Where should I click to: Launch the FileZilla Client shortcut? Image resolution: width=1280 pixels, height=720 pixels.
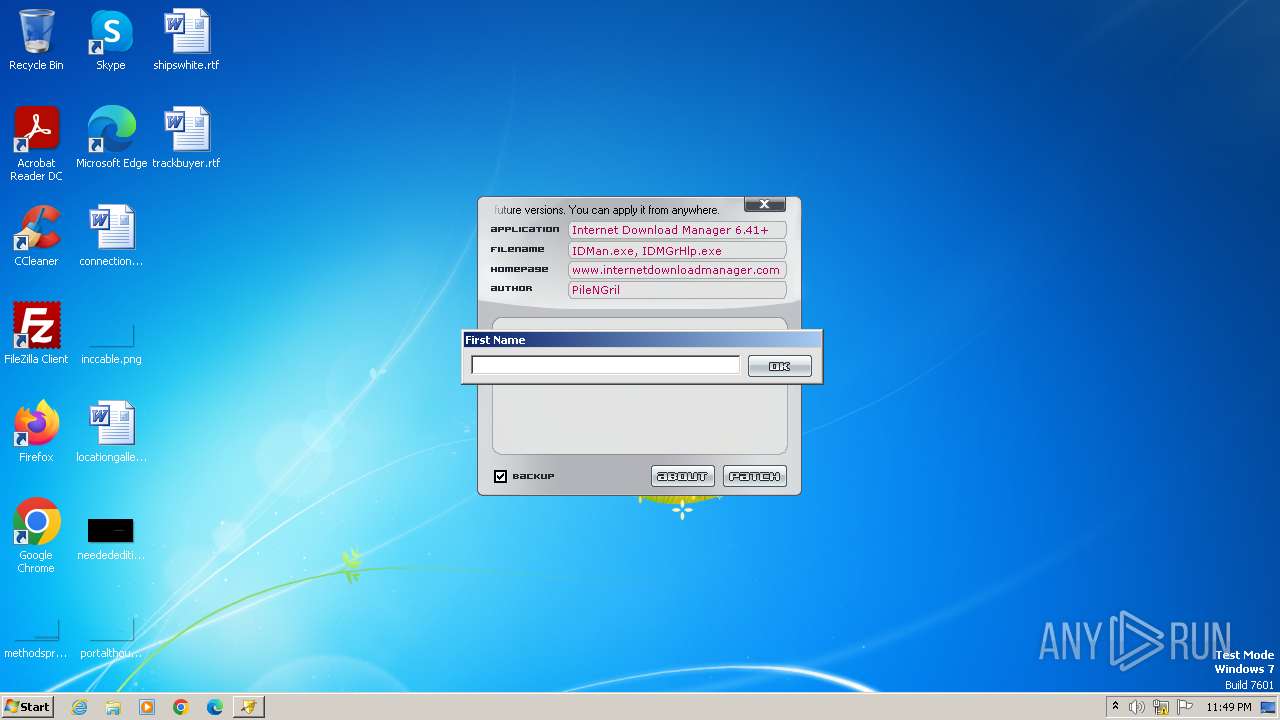click(x=36, y=334)
